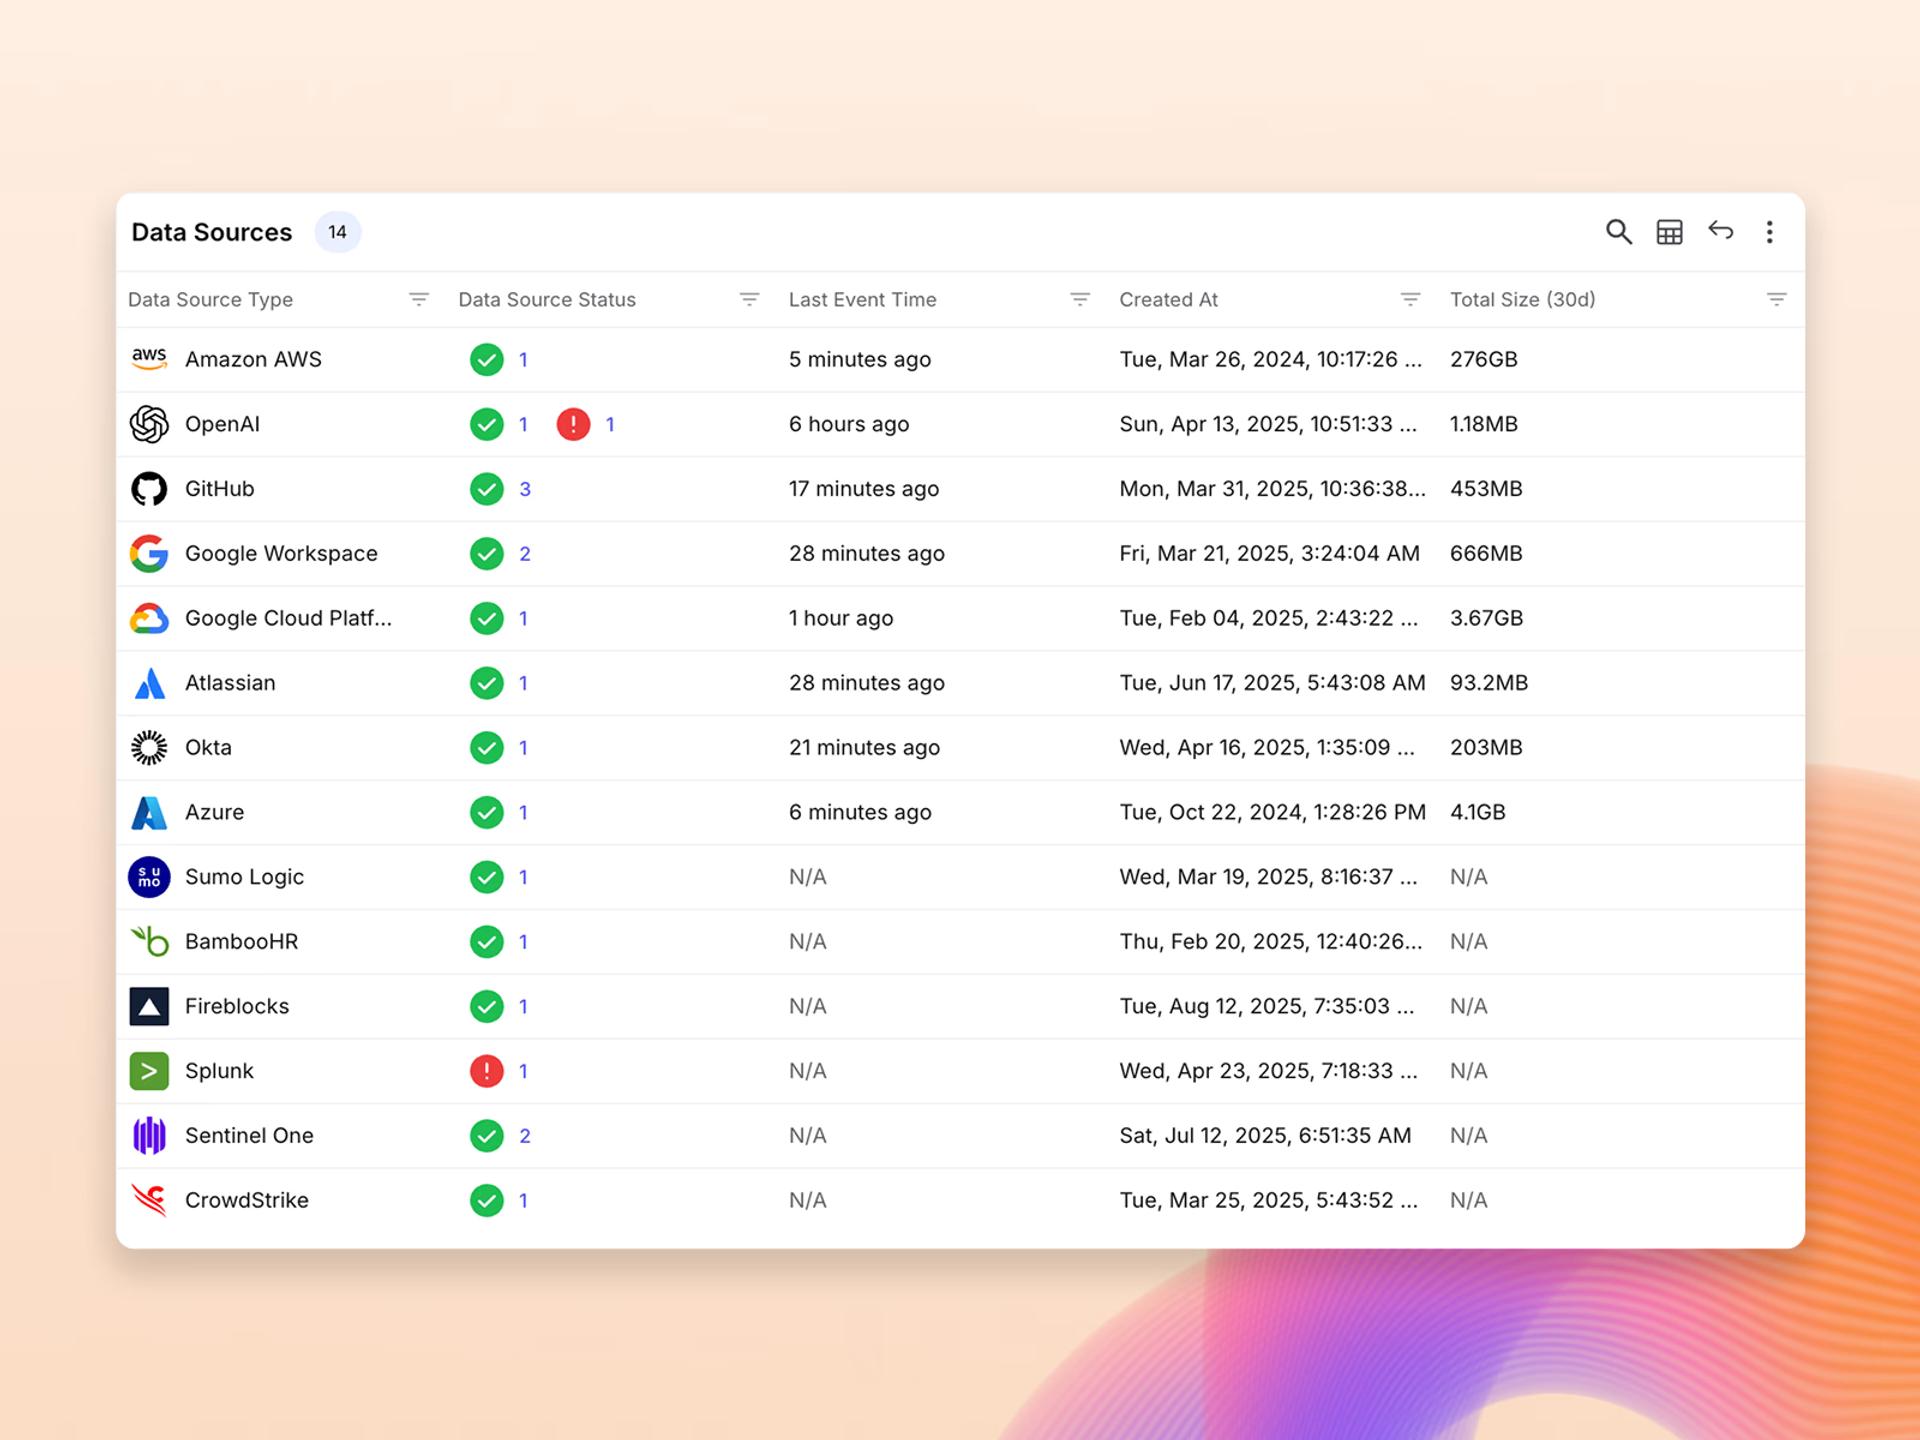Click the GitHub logo icon
1920x1440 pixels.
[149, 489]
